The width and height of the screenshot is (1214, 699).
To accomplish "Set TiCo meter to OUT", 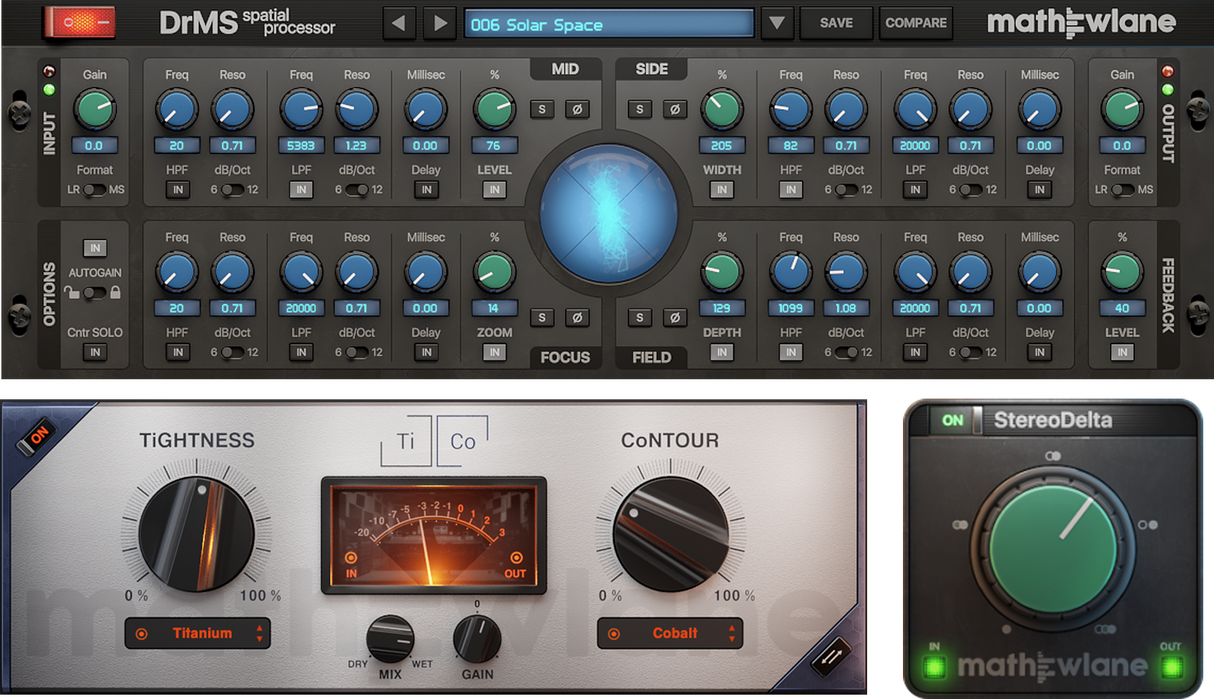I will pos(516,558).
